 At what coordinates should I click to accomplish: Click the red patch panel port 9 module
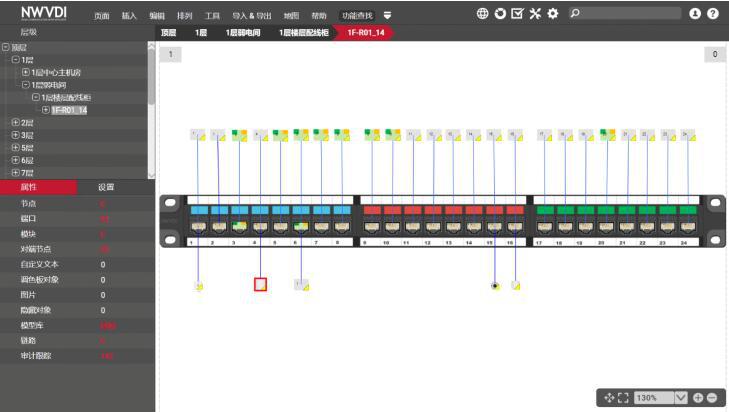click(371, 211)
